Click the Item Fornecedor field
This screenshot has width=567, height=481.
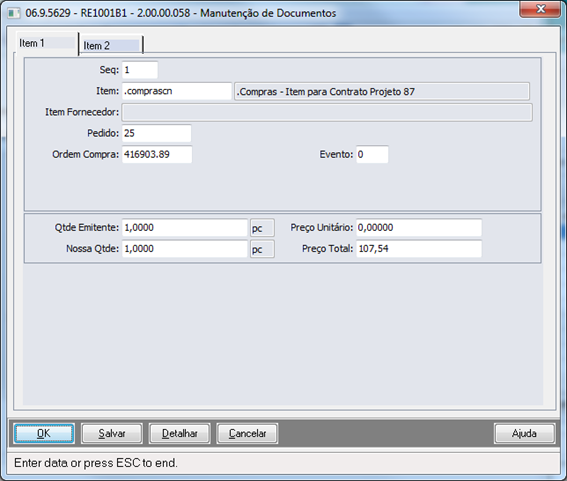pos(327,112)
